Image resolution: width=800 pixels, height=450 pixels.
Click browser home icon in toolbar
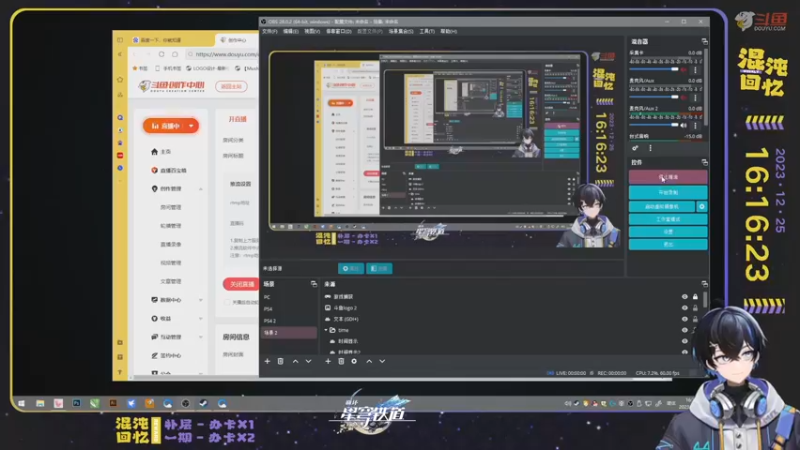[x=175, y=54]
